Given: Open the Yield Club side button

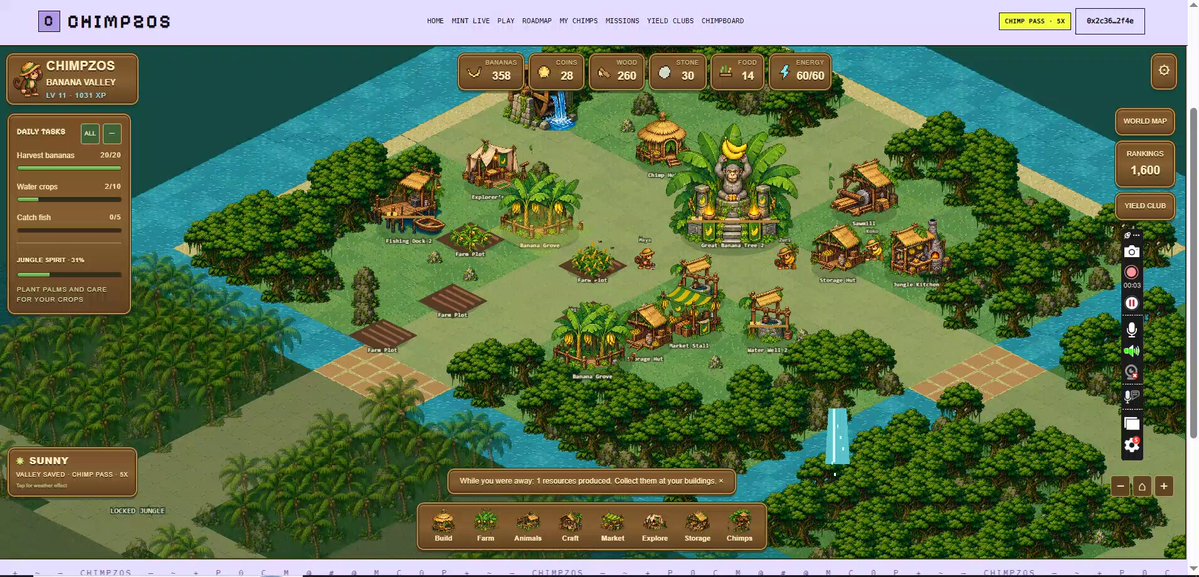Looking at the screenshot, I should [x=1145, y=206].
